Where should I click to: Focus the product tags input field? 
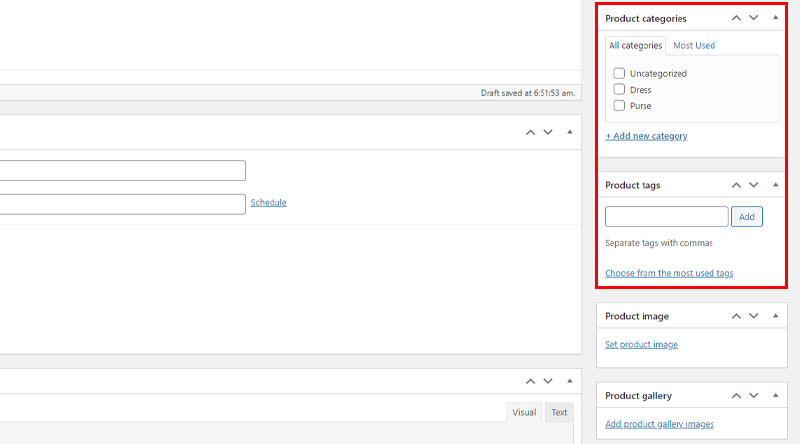pos(667,216)
